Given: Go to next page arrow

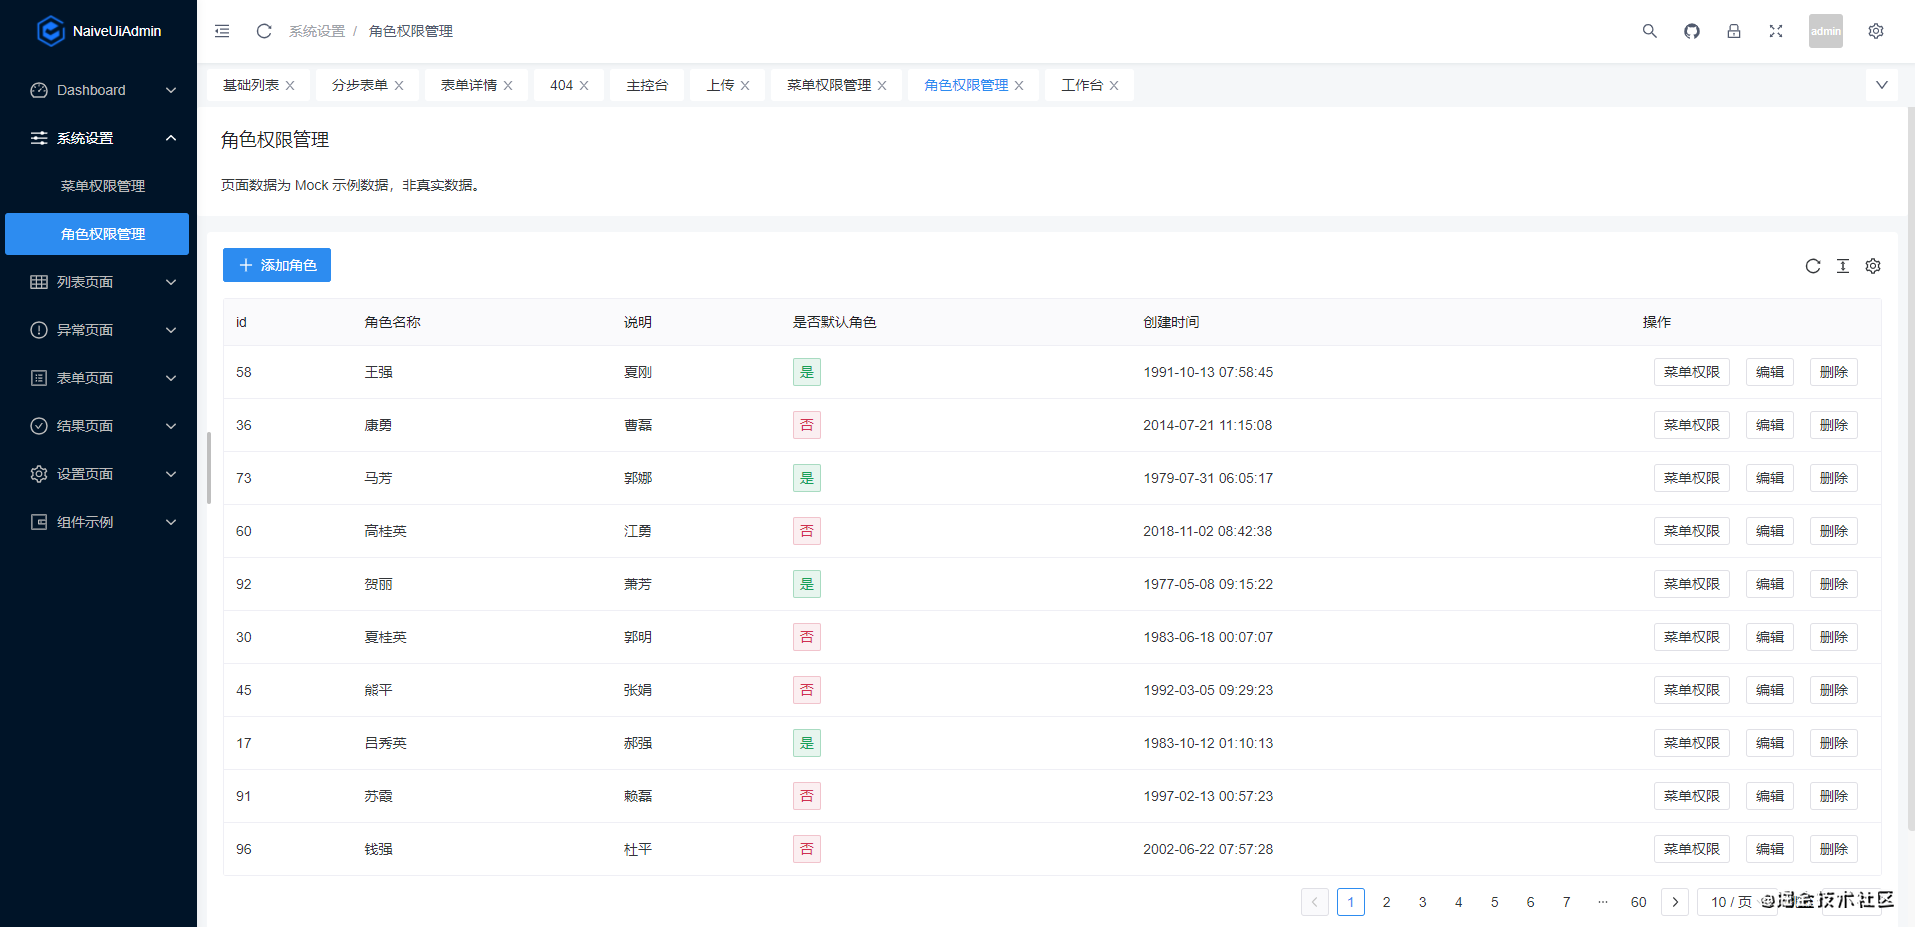Looking at the screenshot, I should 1675,902.
